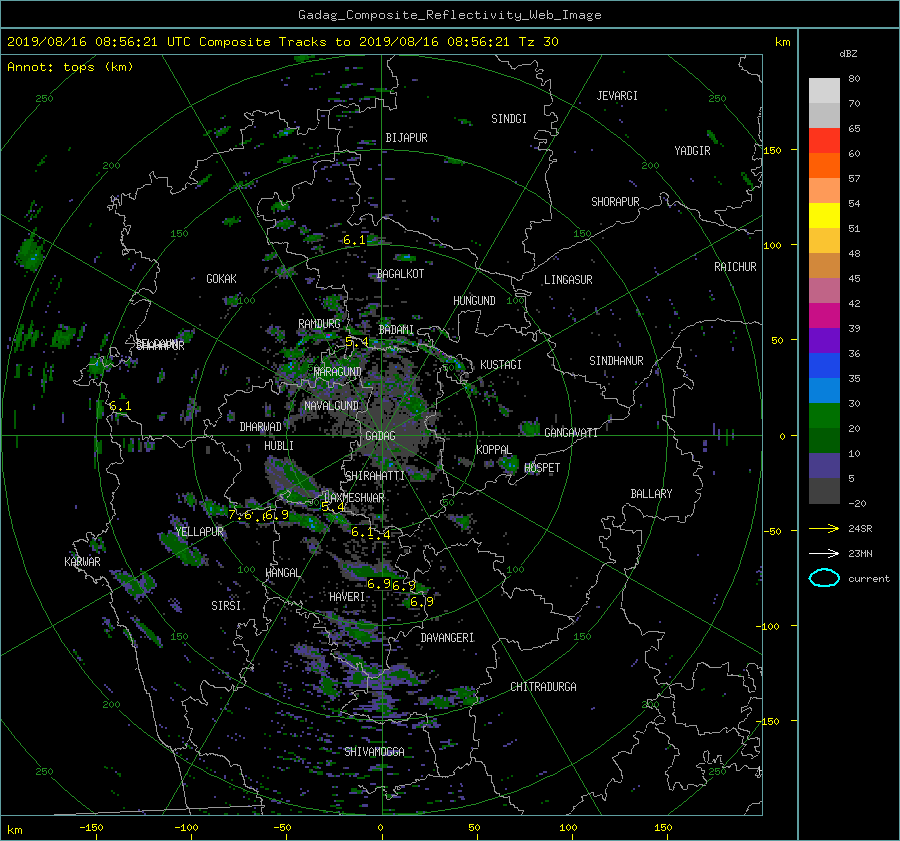Image resolution: width=900 pixels, height=841 pixels.
Task: Click the 5.4 top value near Badami
Action: pos(356,342)
